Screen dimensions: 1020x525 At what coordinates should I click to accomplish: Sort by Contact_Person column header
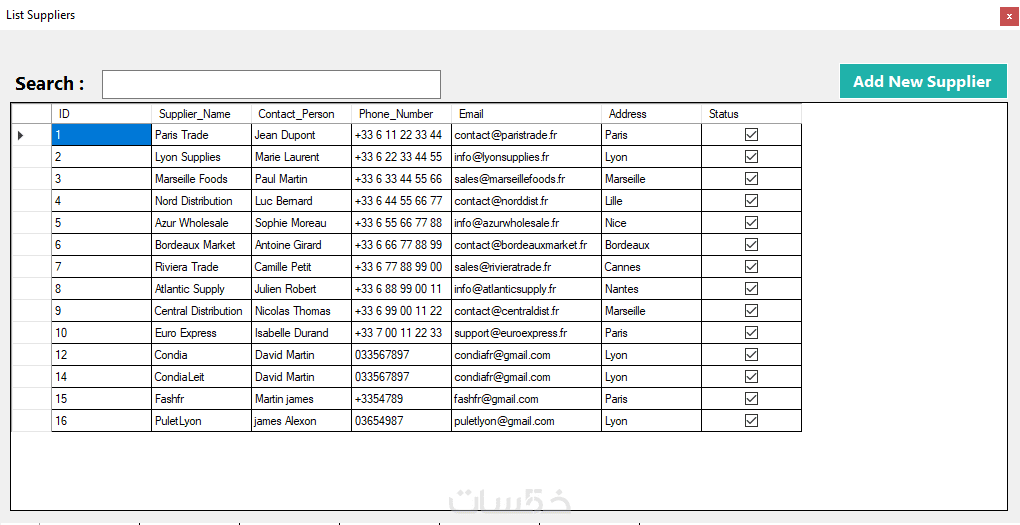[302, 114]
